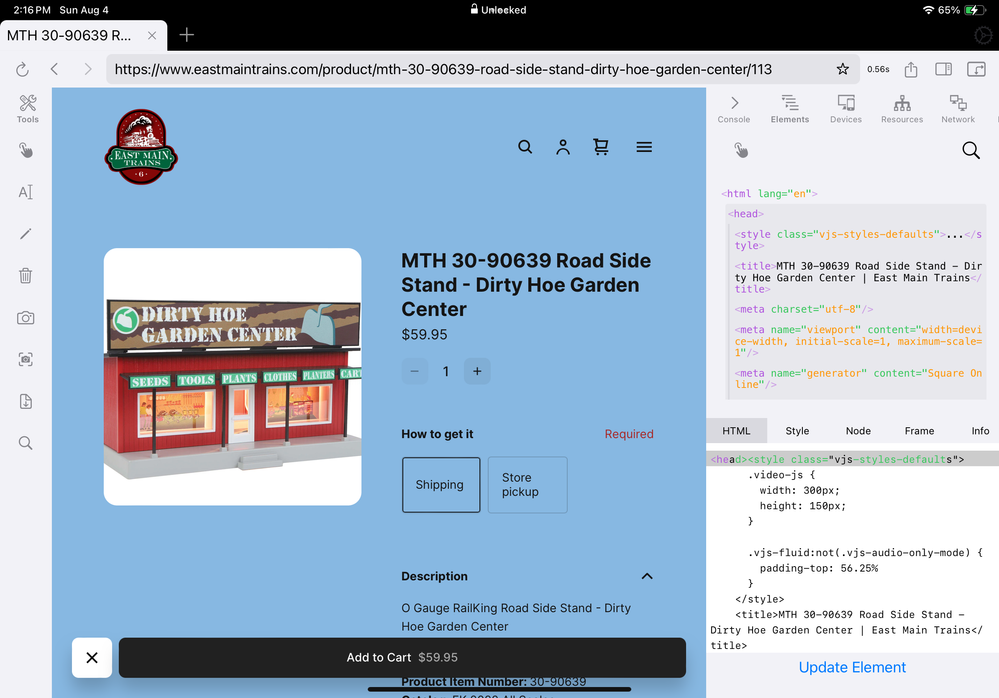
Task: Select the Style tab
Action: (797, 431)
